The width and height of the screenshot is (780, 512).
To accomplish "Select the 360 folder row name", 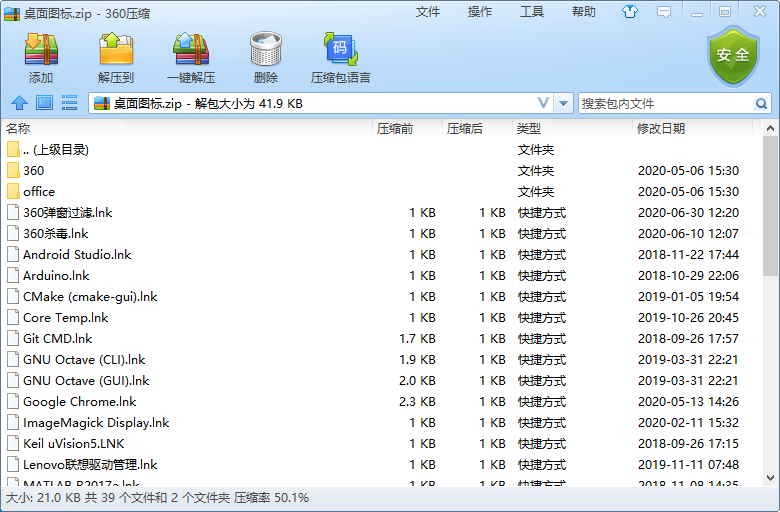I will [x=33, y=171].
